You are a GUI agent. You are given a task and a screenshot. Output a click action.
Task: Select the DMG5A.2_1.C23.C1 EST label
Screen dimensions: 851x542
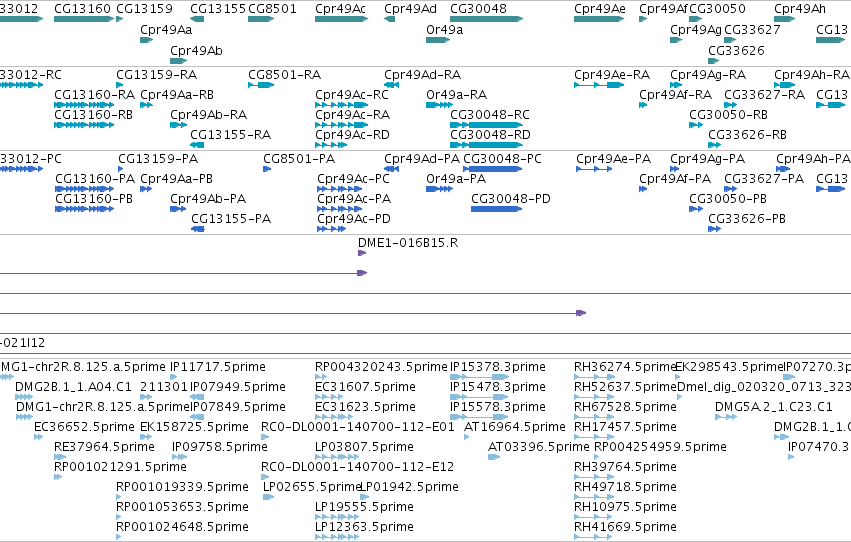click(x=773, y=407)
